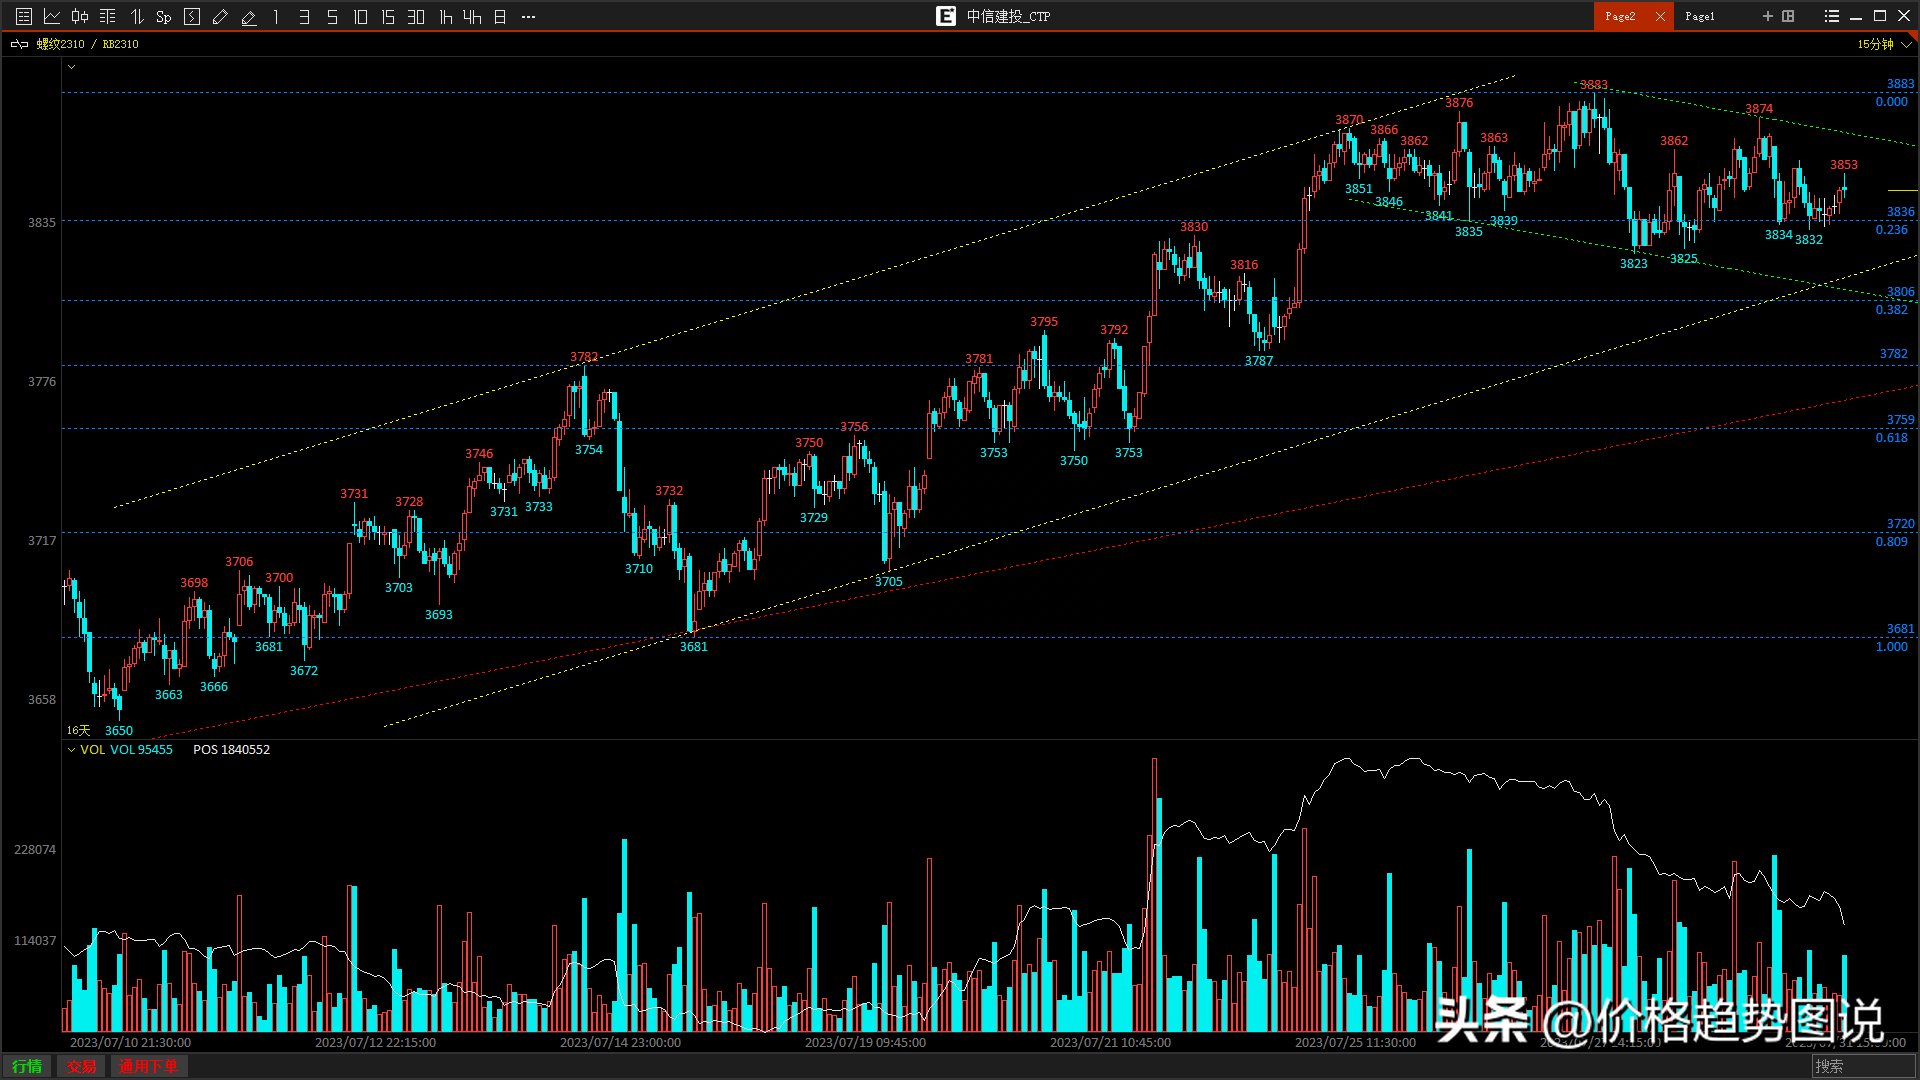Screen dimensions: 1920x1080
Task: Toggle the daily period button
Action: tap(500, 16)
